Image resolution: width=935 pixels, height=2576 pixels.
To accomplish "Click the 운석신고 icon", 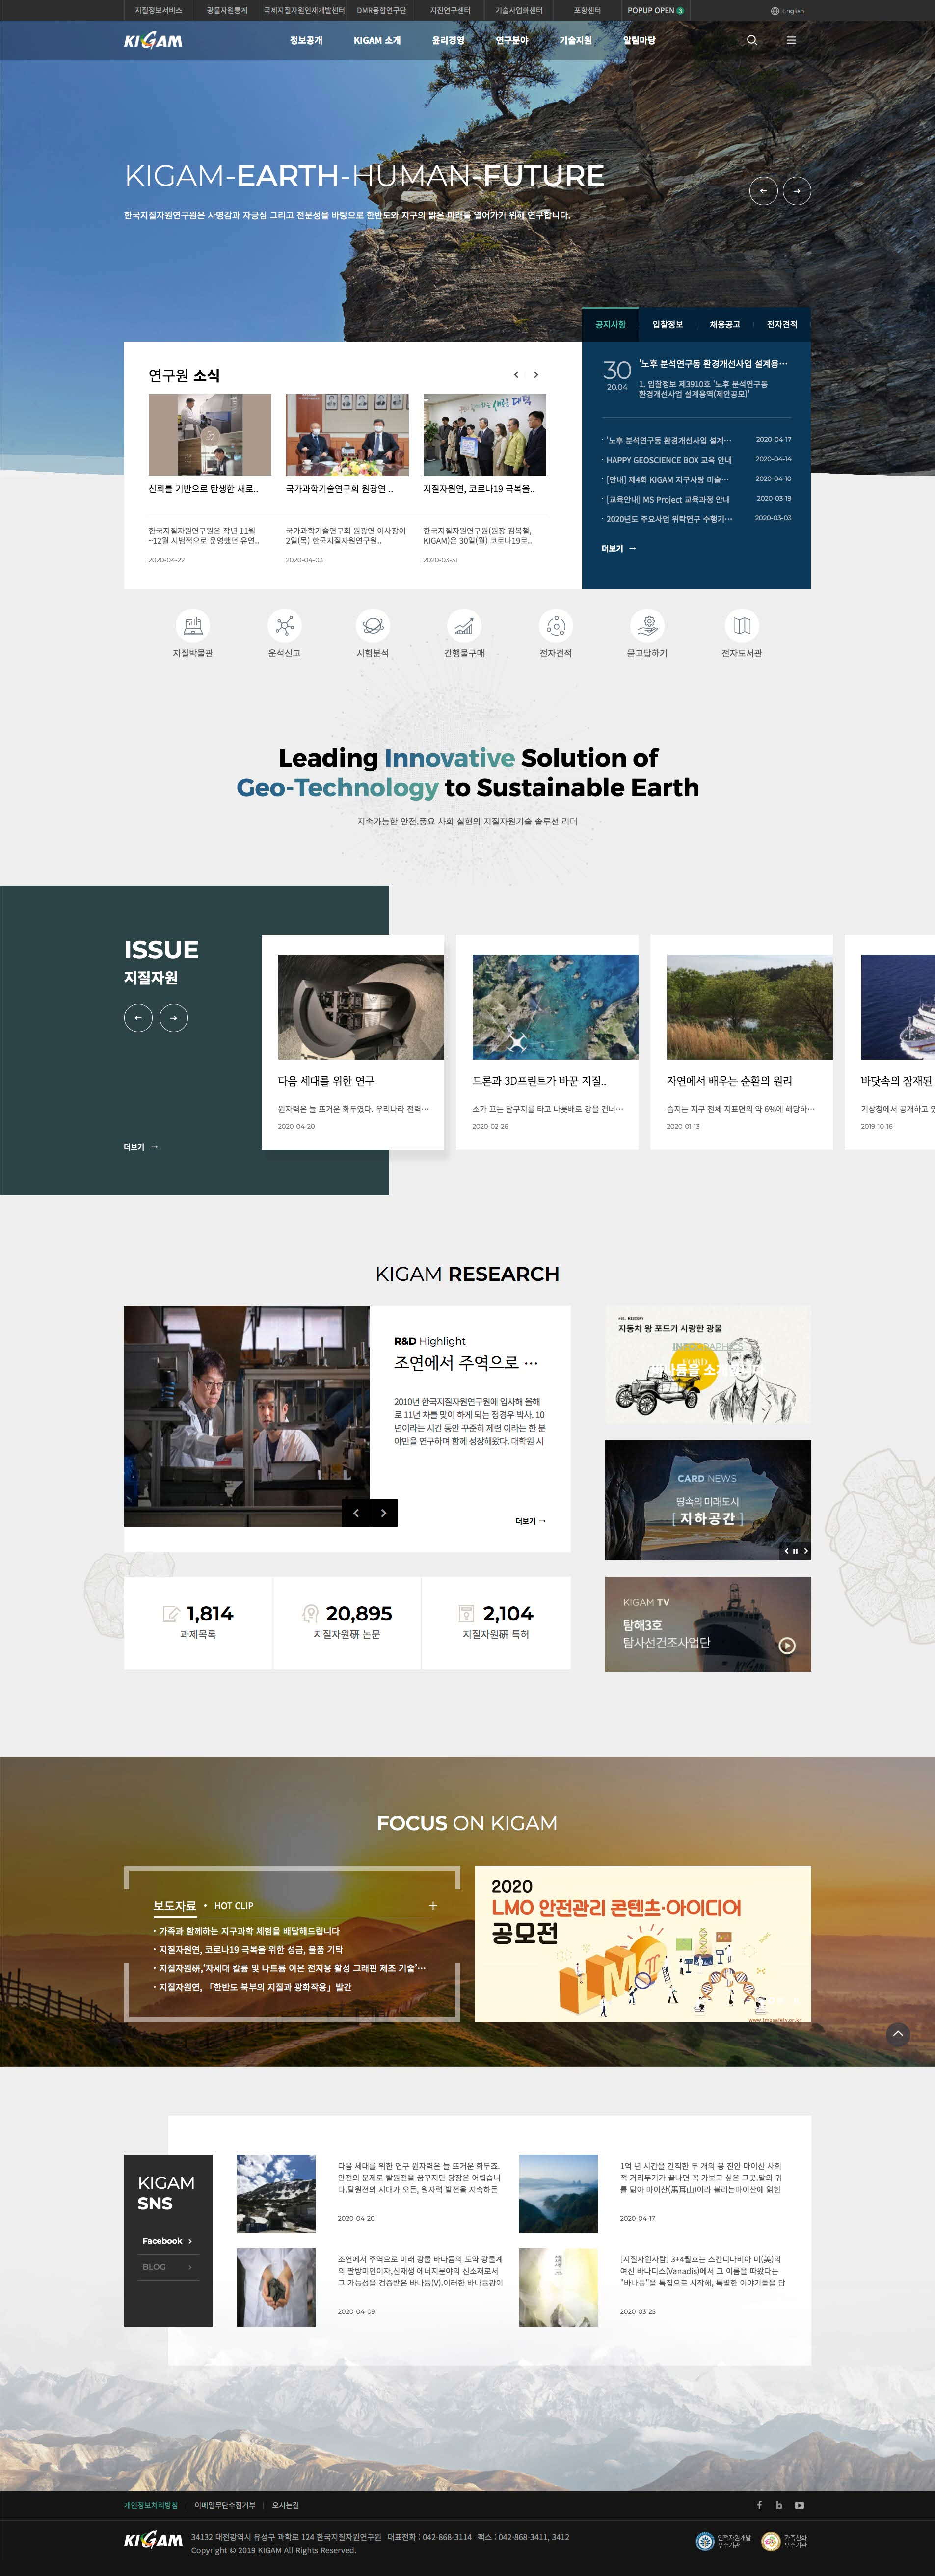I will 284,626.
